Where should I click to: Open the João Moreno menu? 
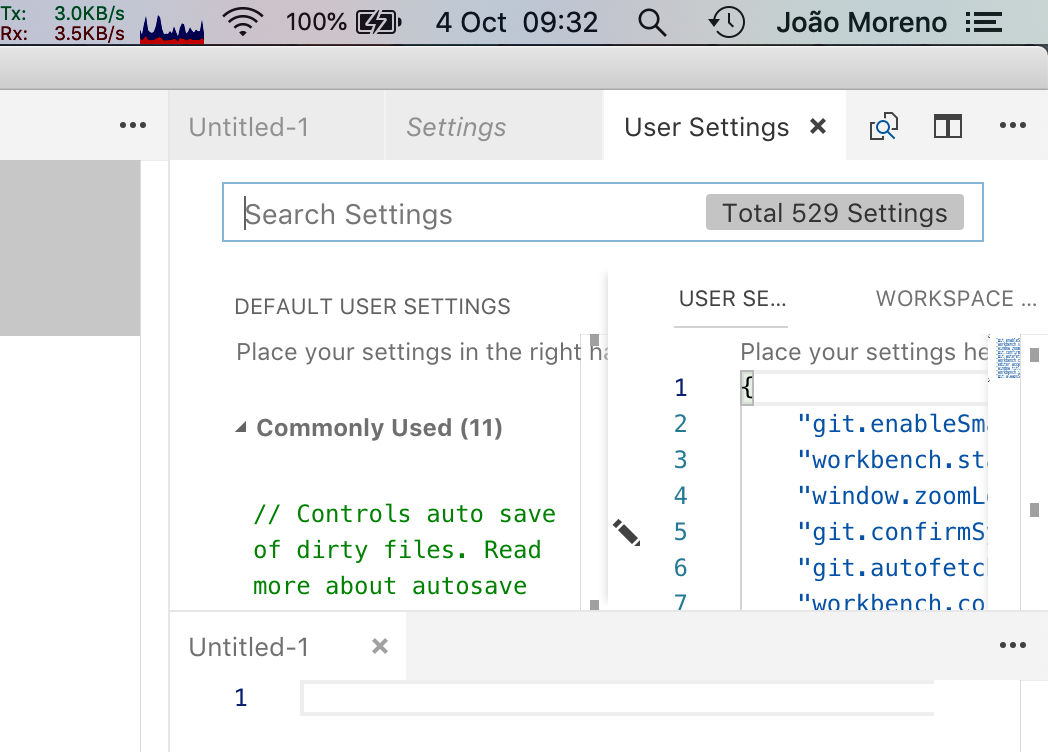click(x=861, y=21)
